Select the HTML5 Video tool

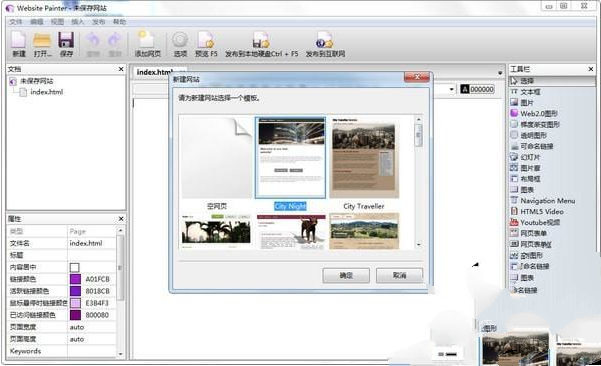(x=537, y=212)
